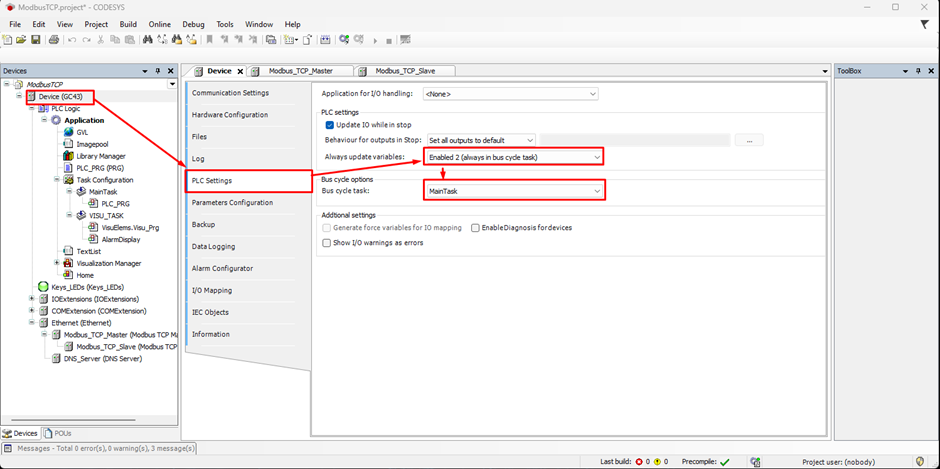Click the Login gear icon in toolbar
The height and width of the screenshot is (469, 940).
[x=344, y=40]
